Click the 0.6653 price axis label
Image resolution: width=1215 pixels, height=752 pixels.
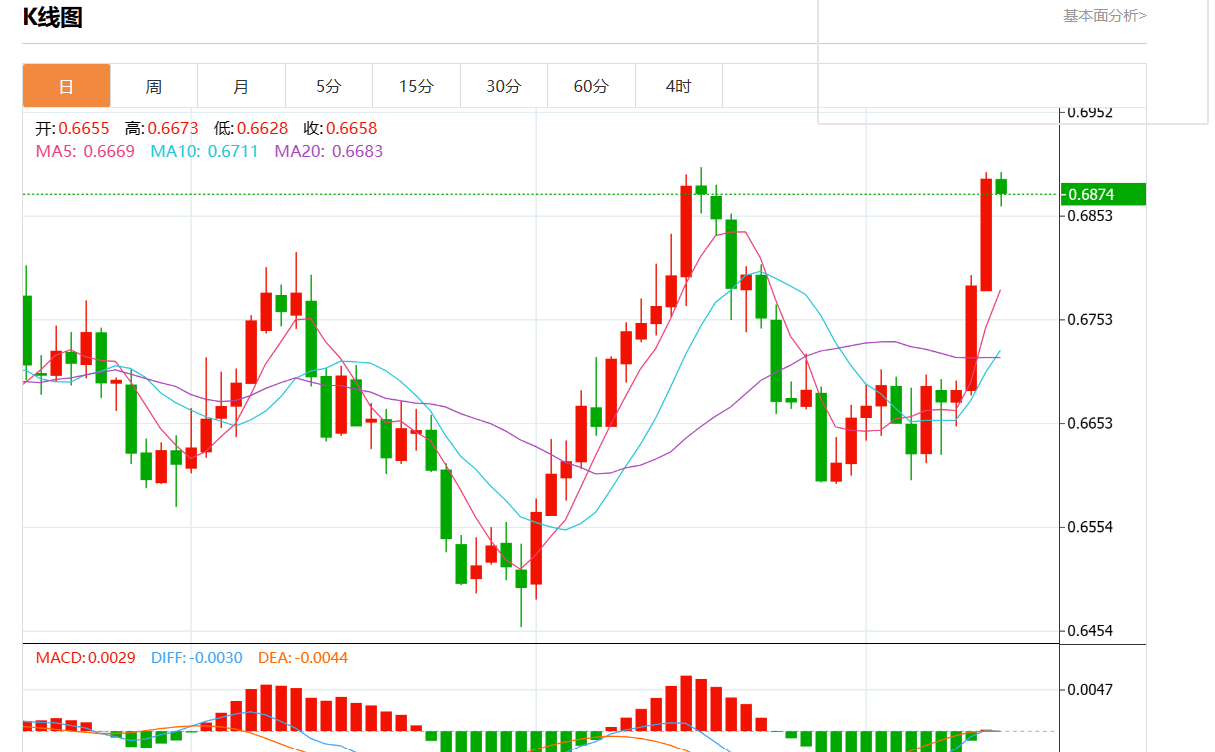pos(1090,423)
